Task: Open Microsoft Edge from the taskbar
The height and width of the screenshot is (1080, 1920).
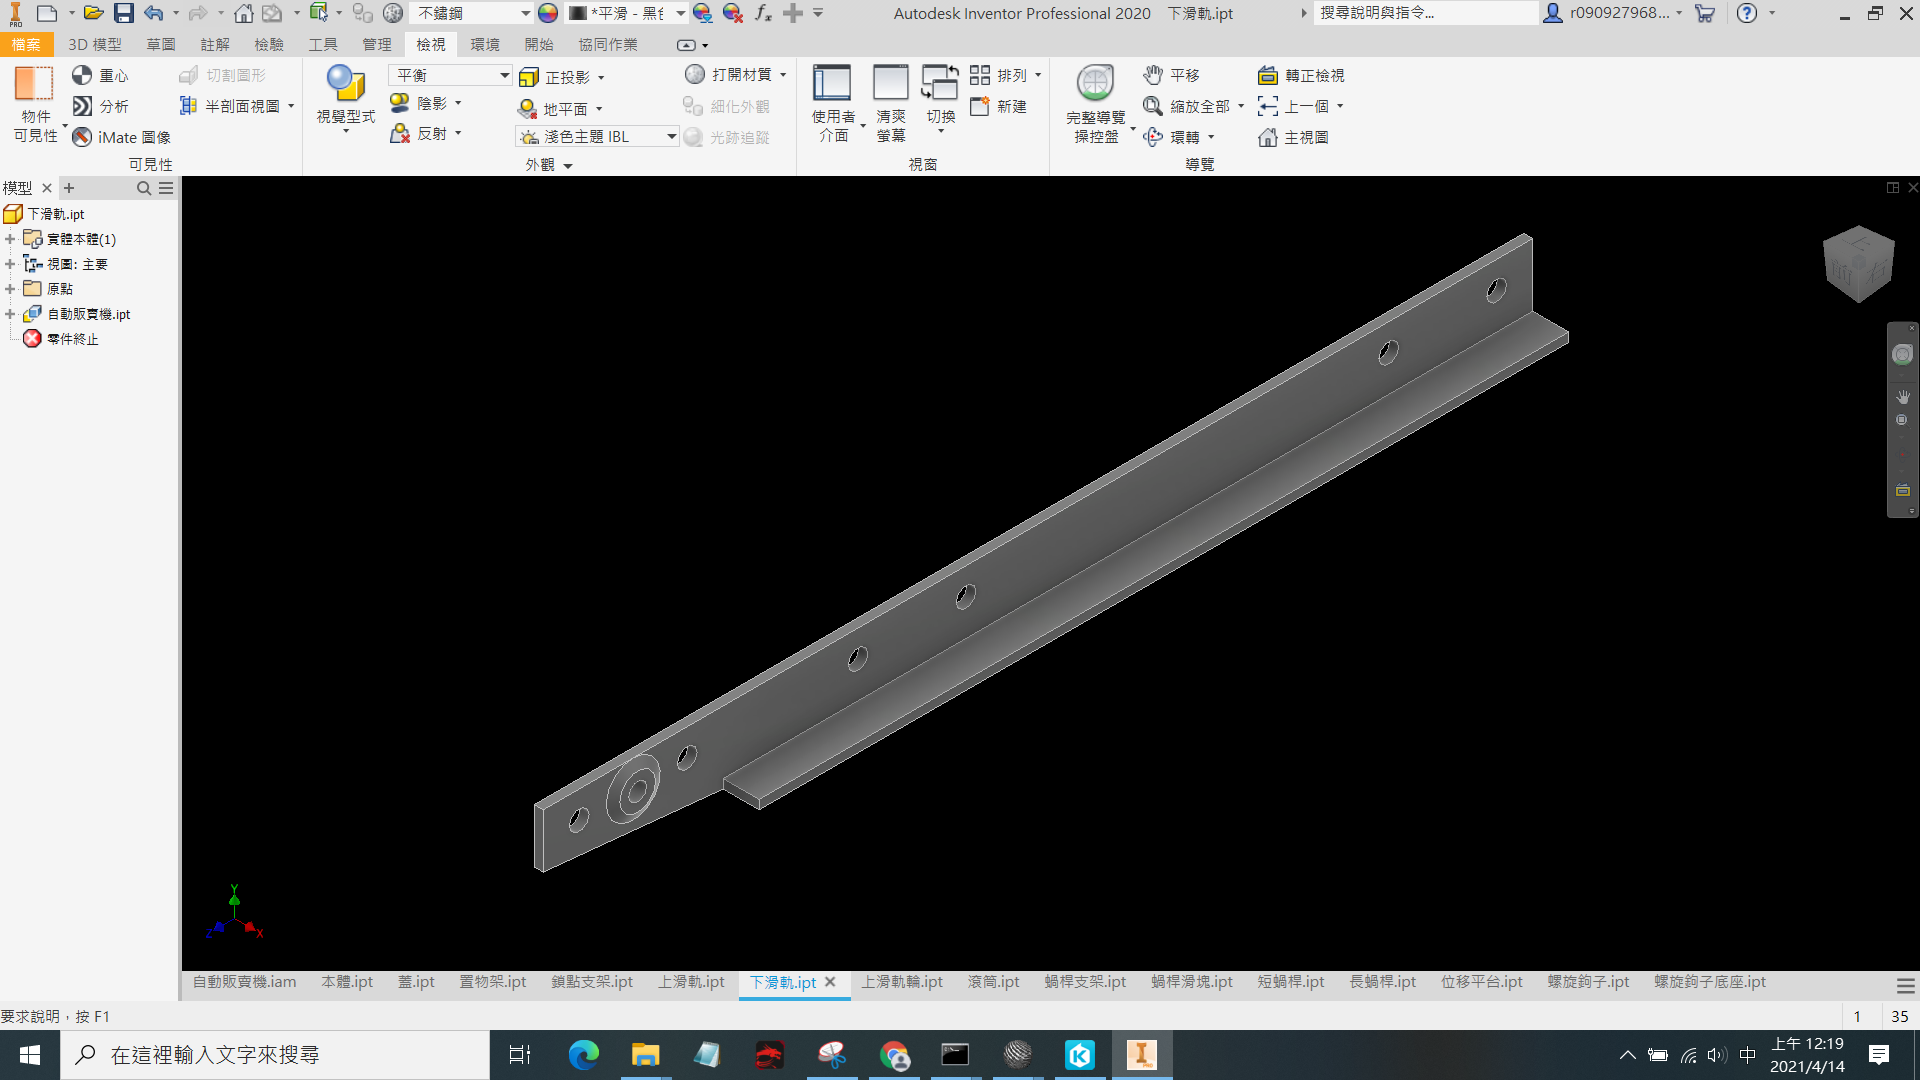Action: point(583,1055)
